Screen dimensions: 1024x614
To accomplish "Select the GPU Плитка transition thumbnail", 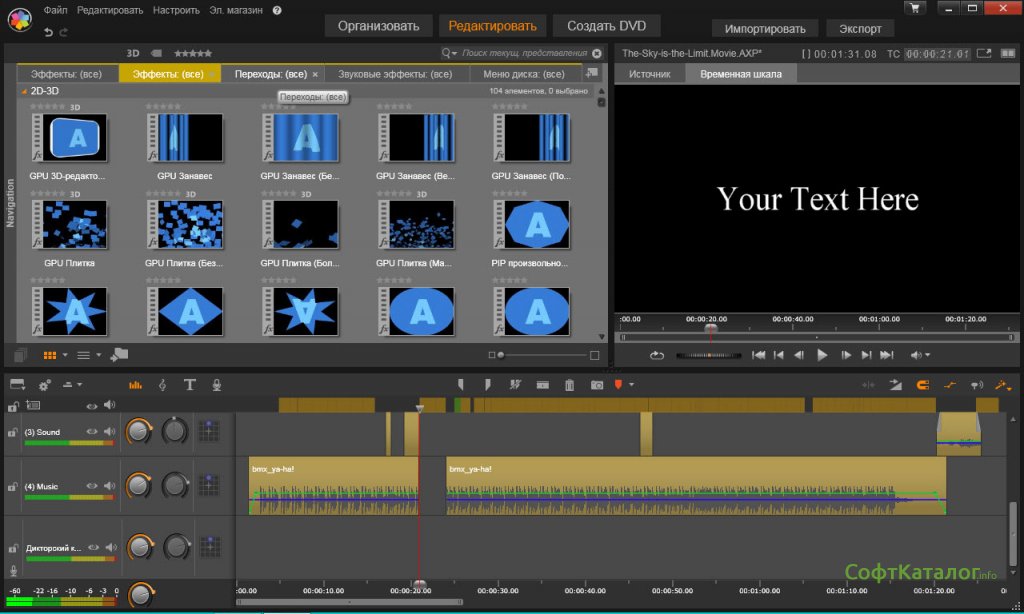I will [x=69, y=224].
